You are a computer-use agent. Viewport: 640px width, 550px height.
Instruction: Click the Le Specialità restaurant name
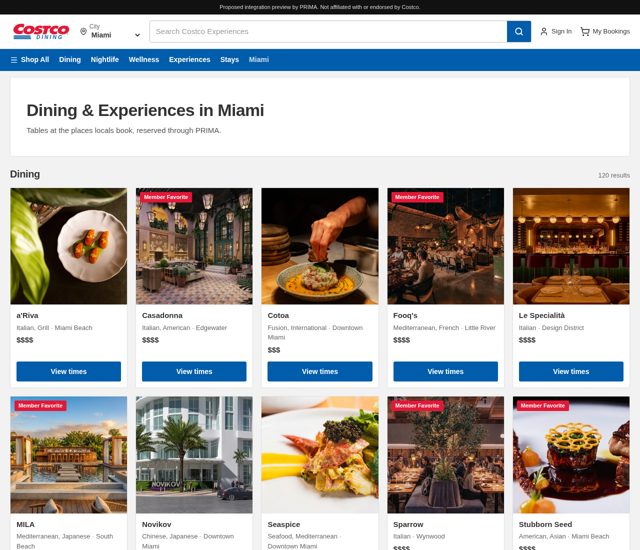542,315
